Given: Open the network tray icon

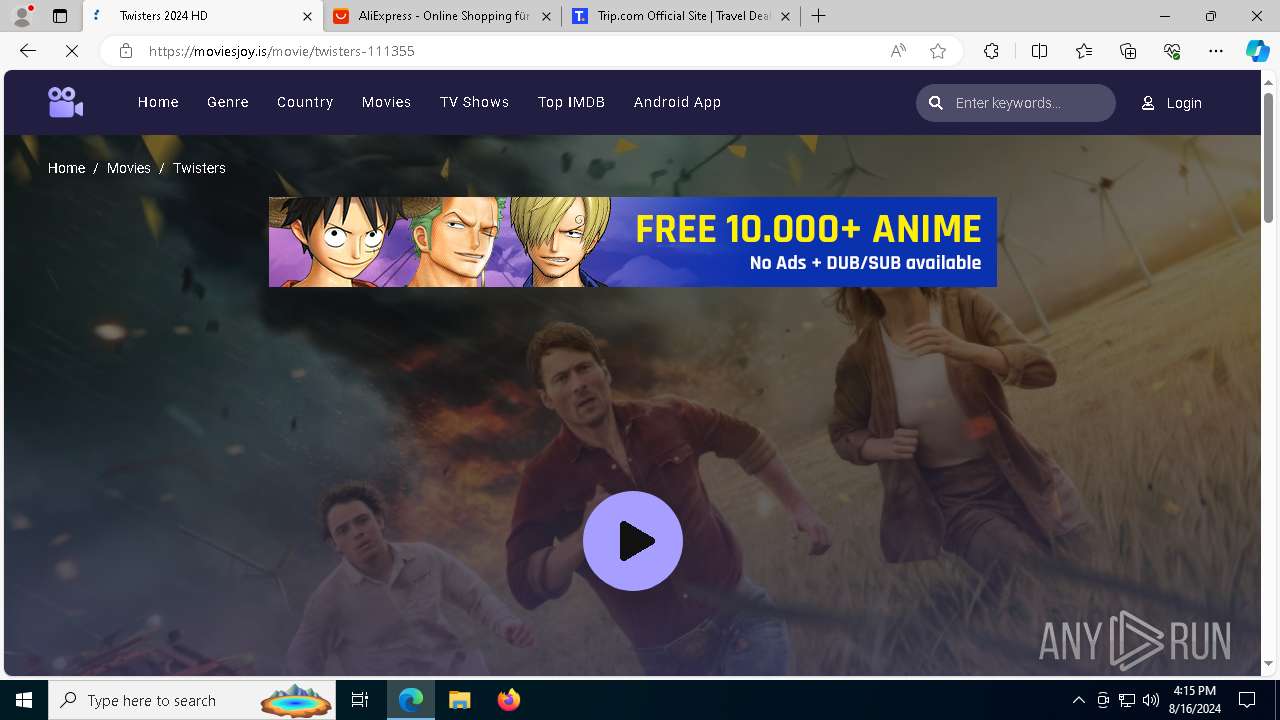Looking at the screenshot, I should pyautogui.click(x=1127, y=700).
